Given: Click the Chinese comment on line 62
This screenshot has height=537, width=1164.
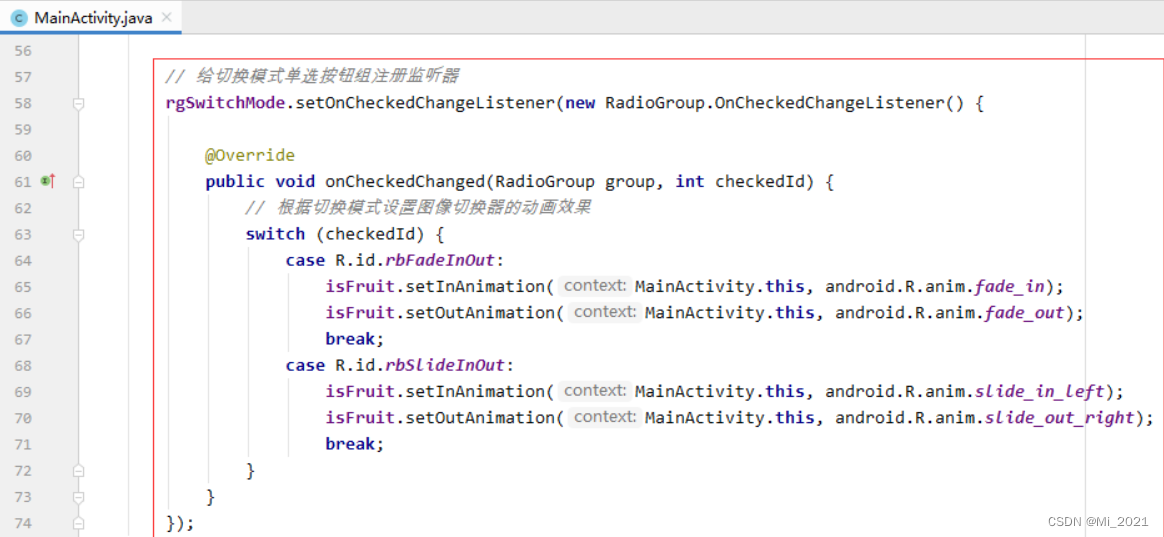Looking at the screenshot, I should pyautogui.click(x=419, y=208).
